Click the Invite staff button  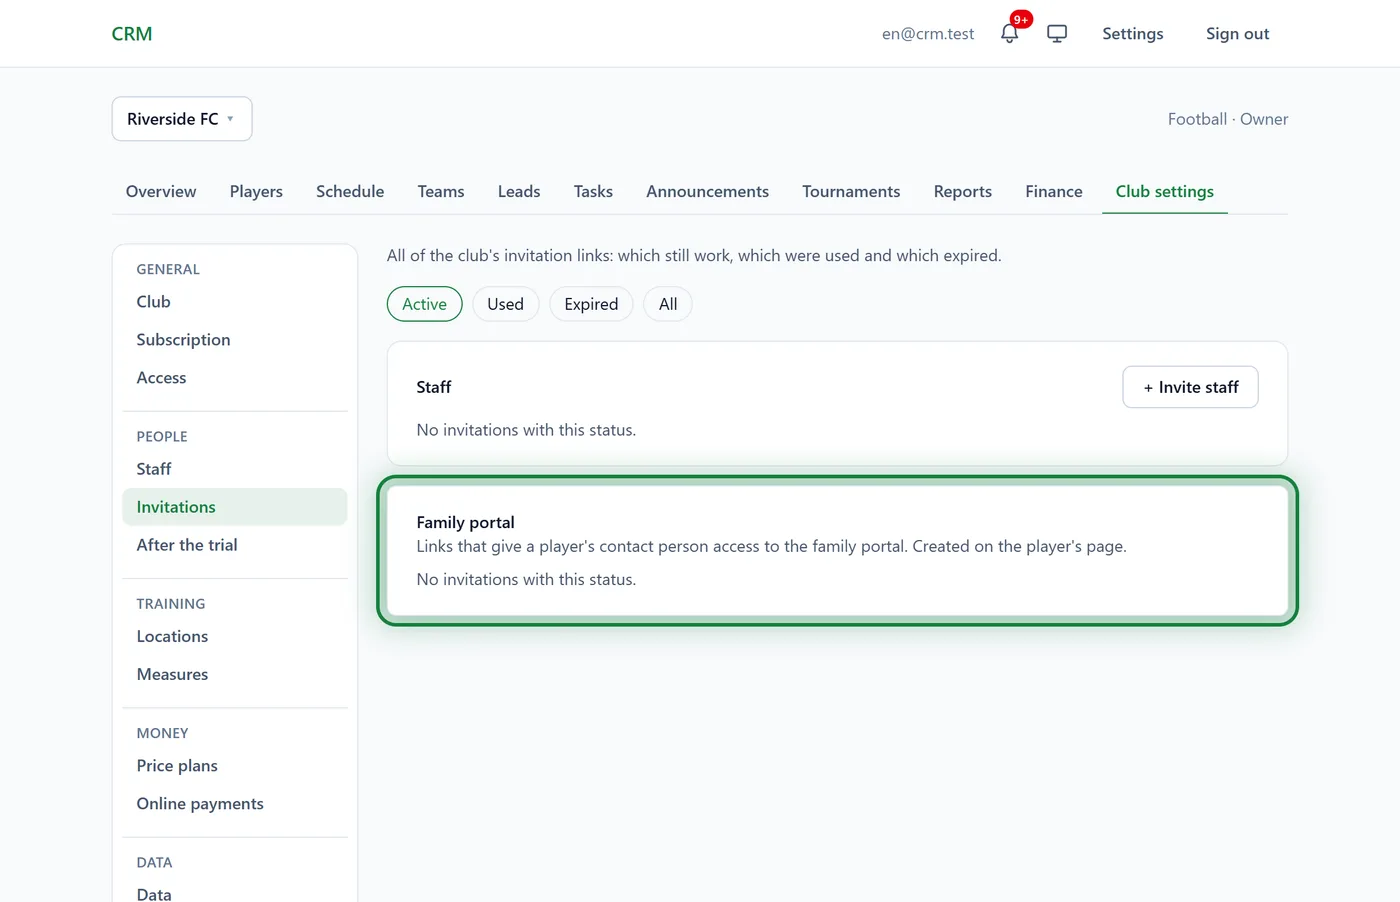1190,387
